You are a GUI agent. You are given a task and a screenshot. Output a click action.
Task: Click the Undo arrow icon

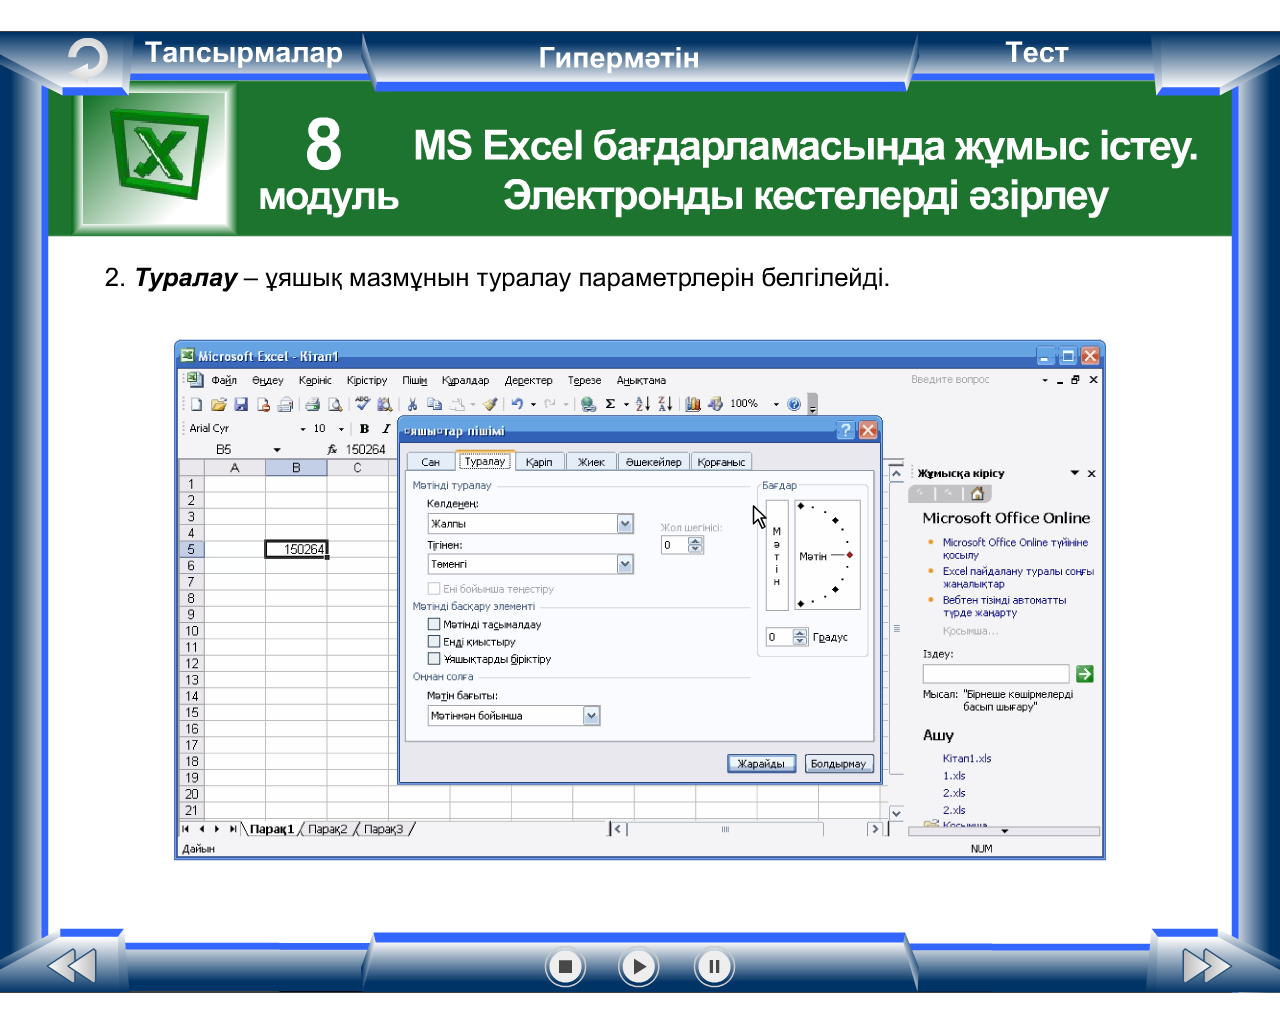[x=517, y=404]
